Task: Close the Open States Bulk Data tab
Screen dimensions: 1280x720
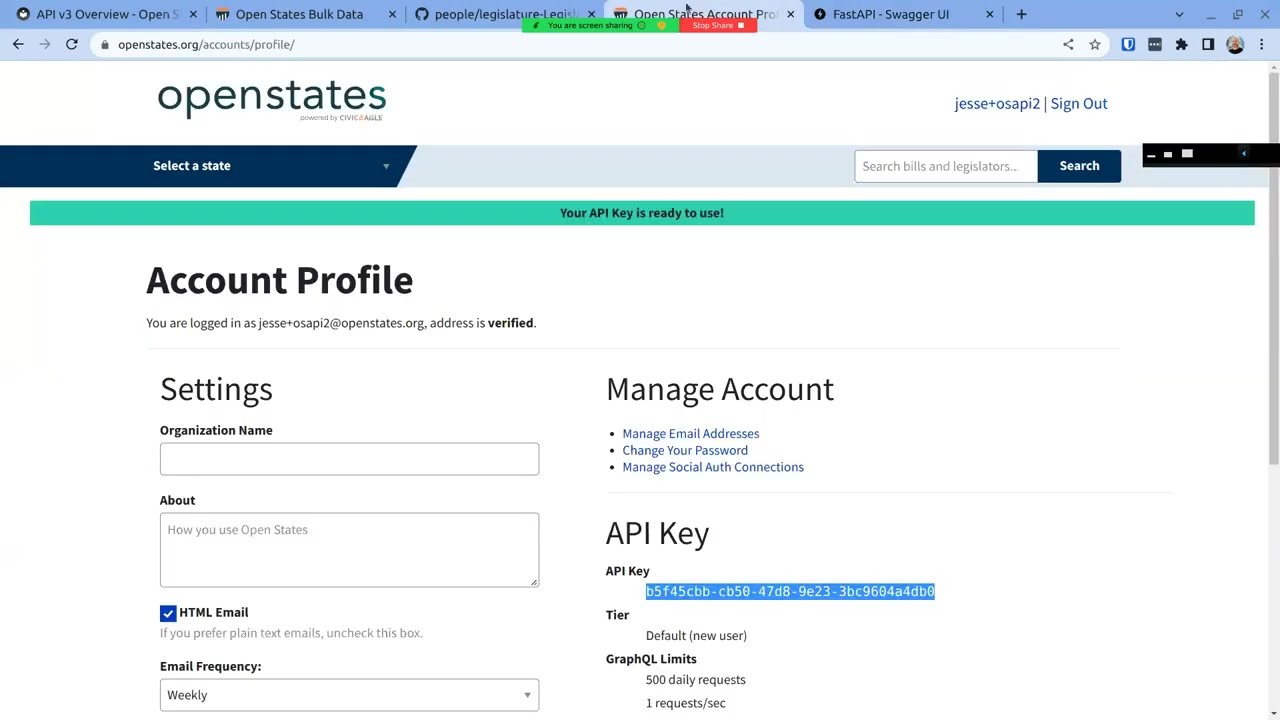Action: [392, 14]
